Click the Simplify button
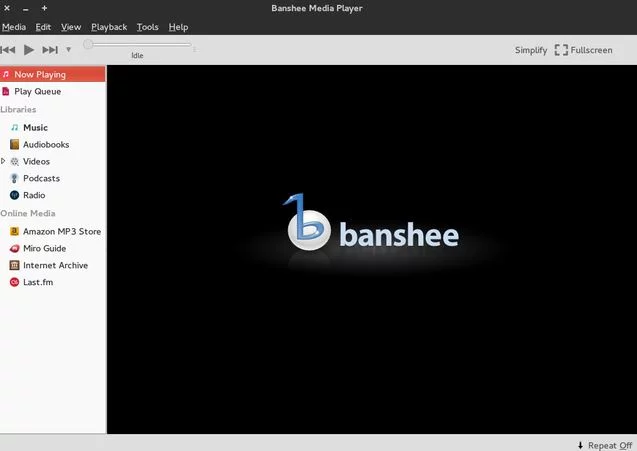637x451 pixels. 531,50
